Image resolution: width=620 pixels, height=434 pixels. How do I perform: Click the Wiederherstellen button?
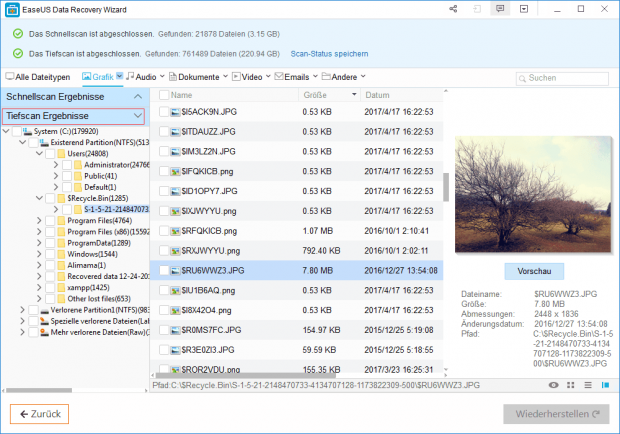(556, 414)
